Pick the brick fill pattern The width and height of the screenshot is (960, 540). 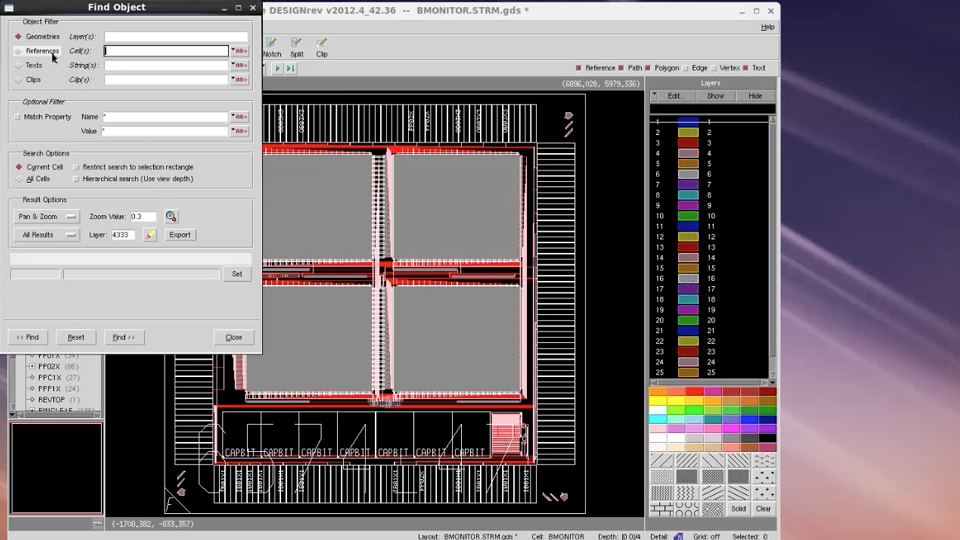point(661,509)
